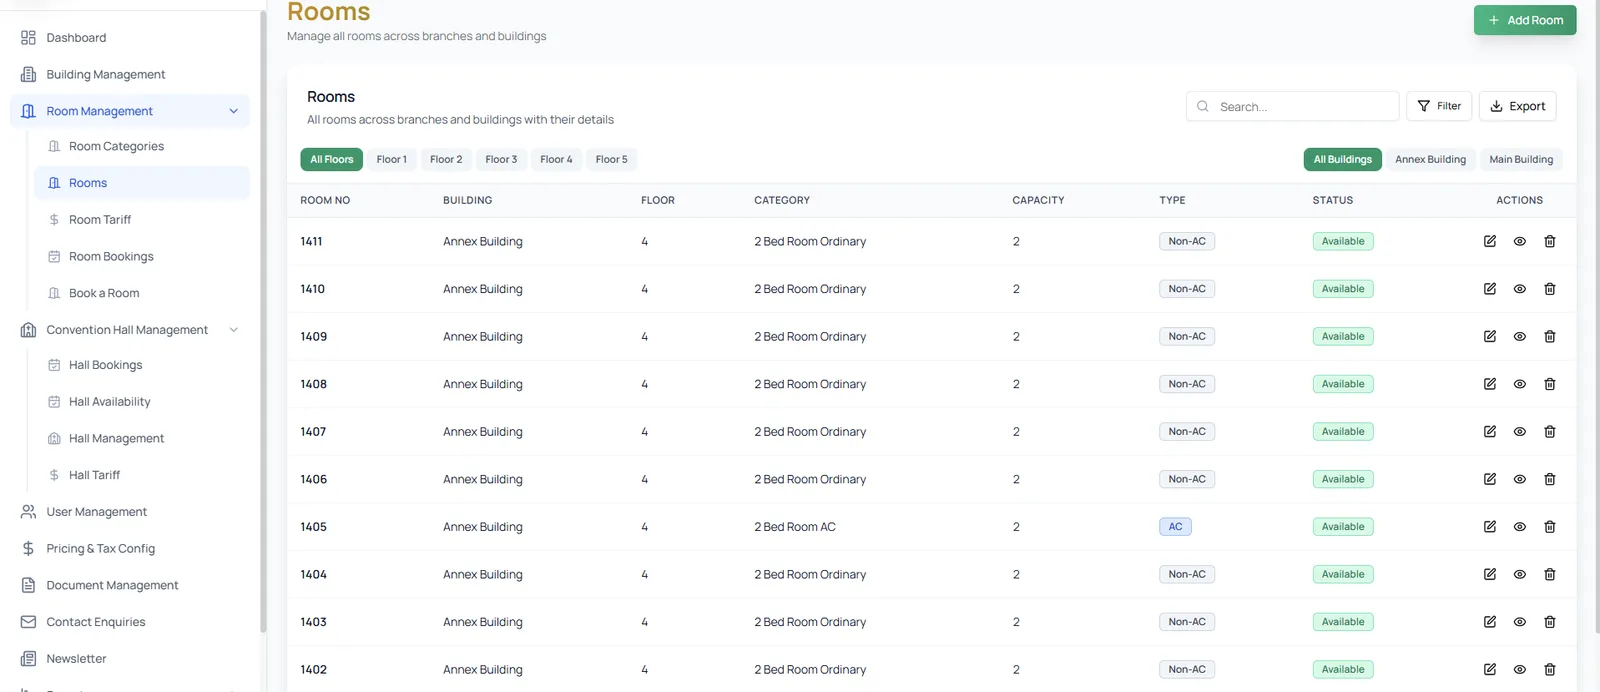Filter by Annex Building
Viewport: 1600px width, 692px height.
point(1431,159)
